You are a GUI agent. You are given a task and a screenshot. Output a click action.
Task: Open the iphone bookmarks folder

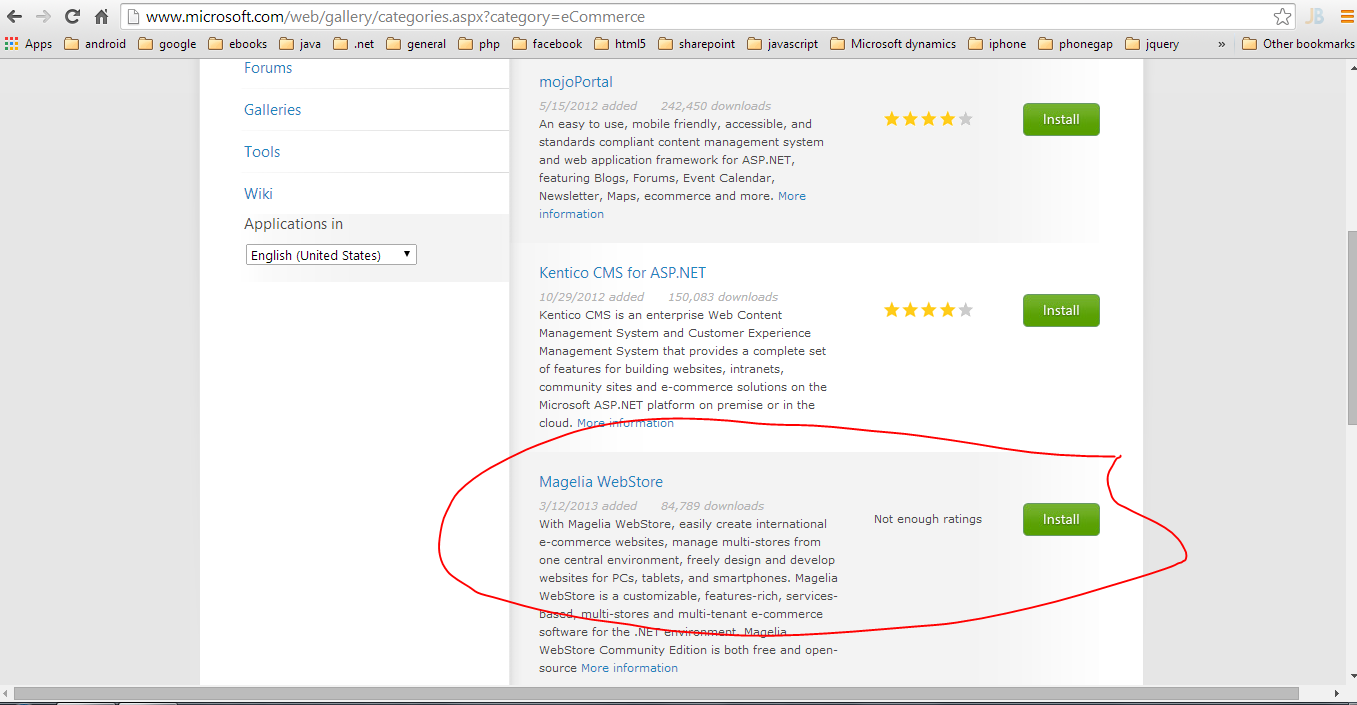(997, 44)
